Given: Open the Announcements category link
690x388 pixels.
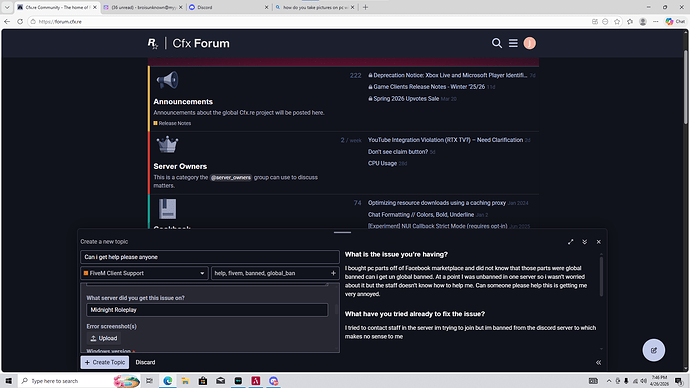Looking at the screenshot, I should click(x=183, y=102).
